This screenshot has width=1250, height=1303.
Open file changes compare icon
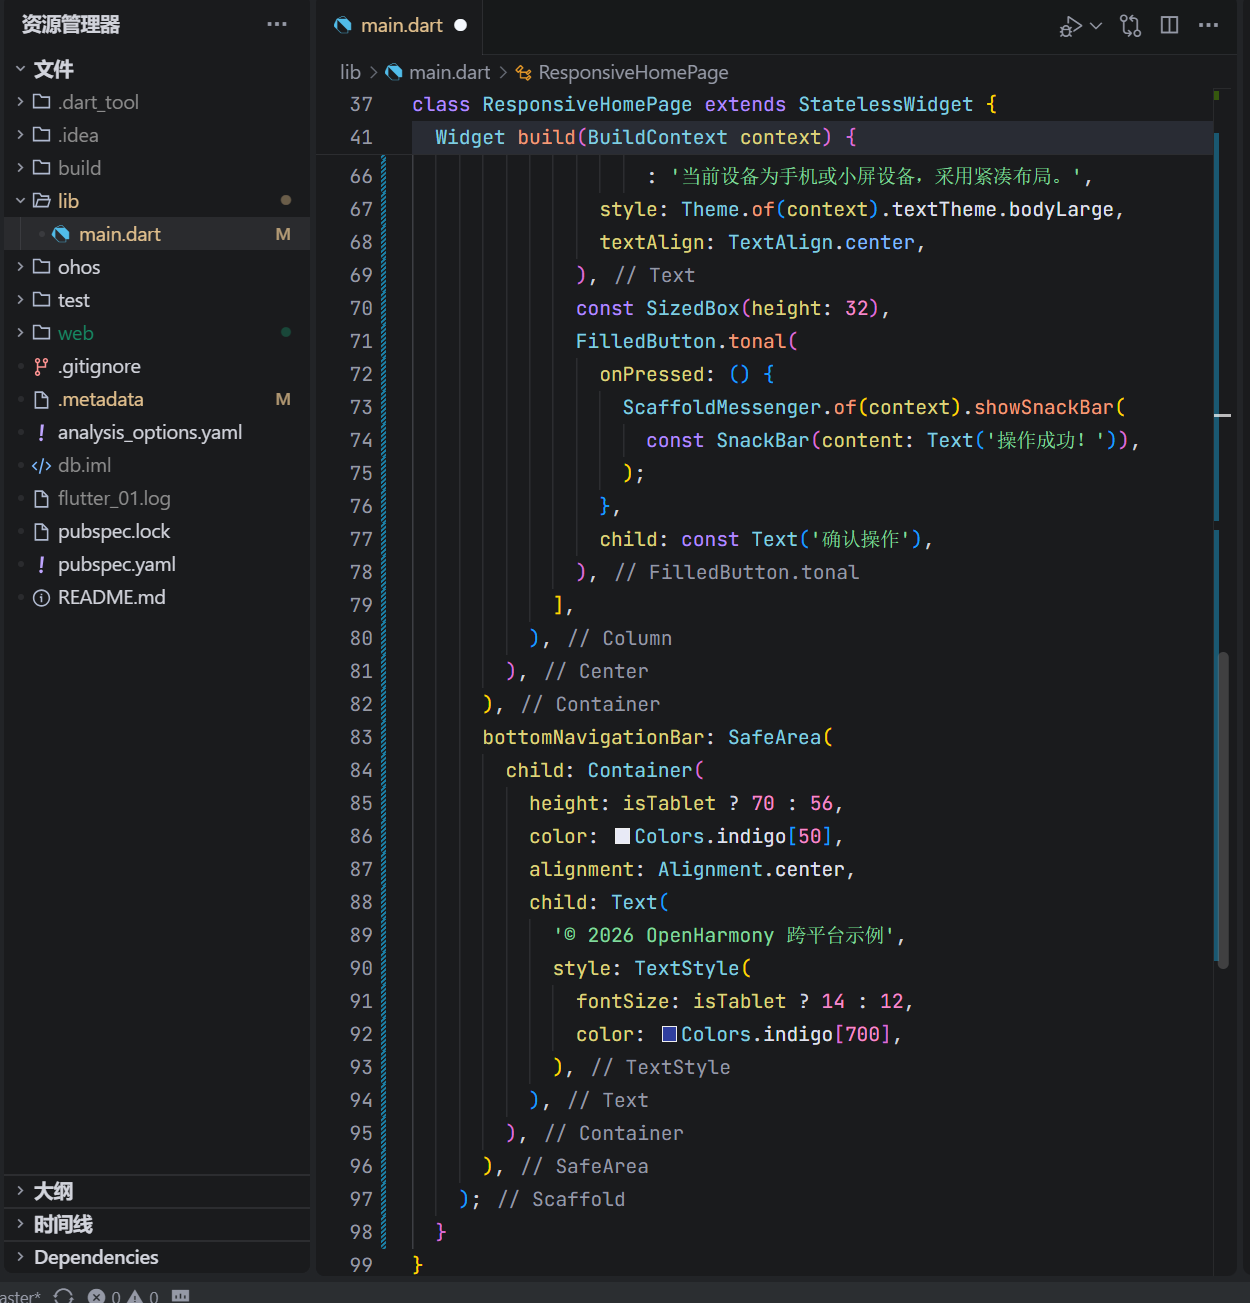[x=1130, y=26]
